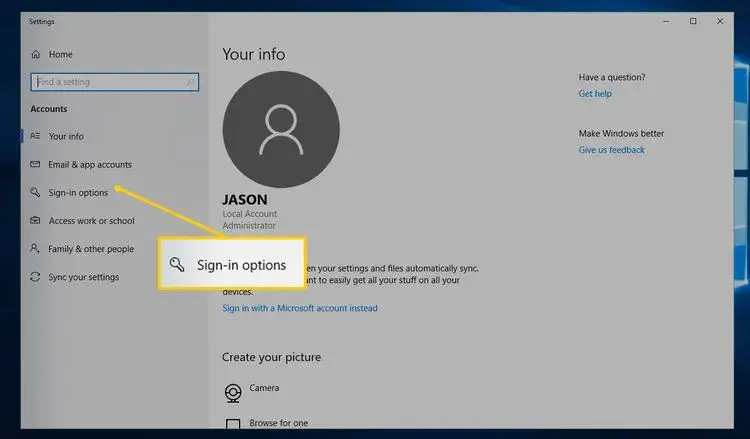Open Sign-in options text in the sidebar
750x439 pixels.
point(78,192)
